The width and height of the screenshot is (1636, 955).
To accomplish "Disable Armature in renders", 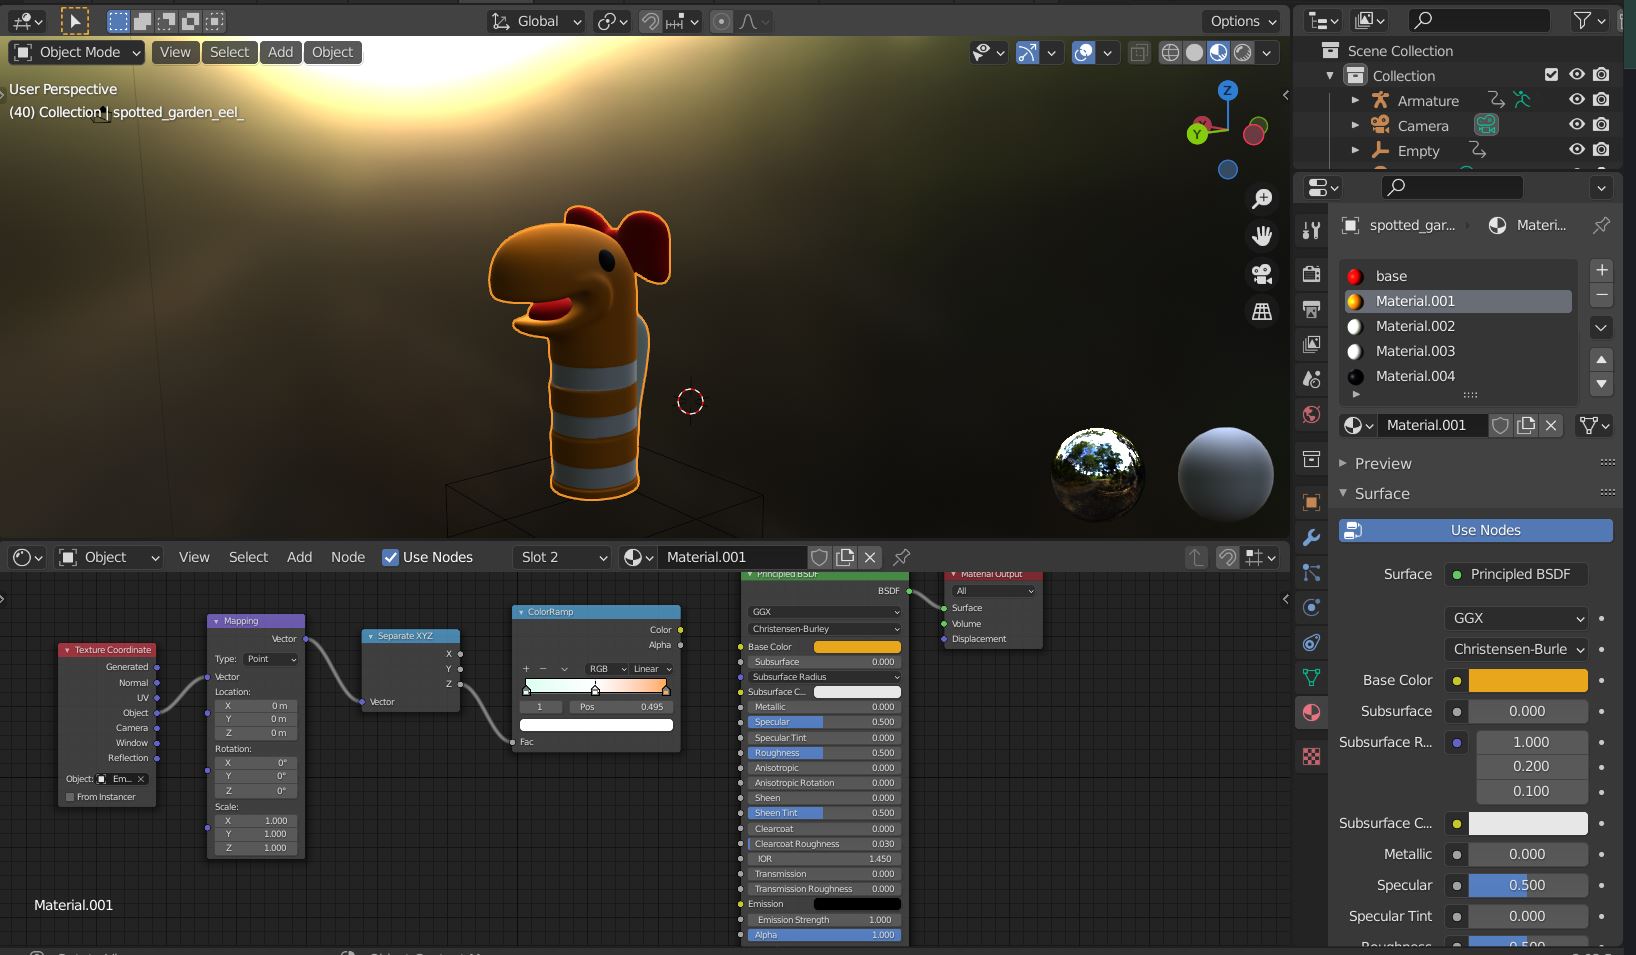I will pos(1602,100).
